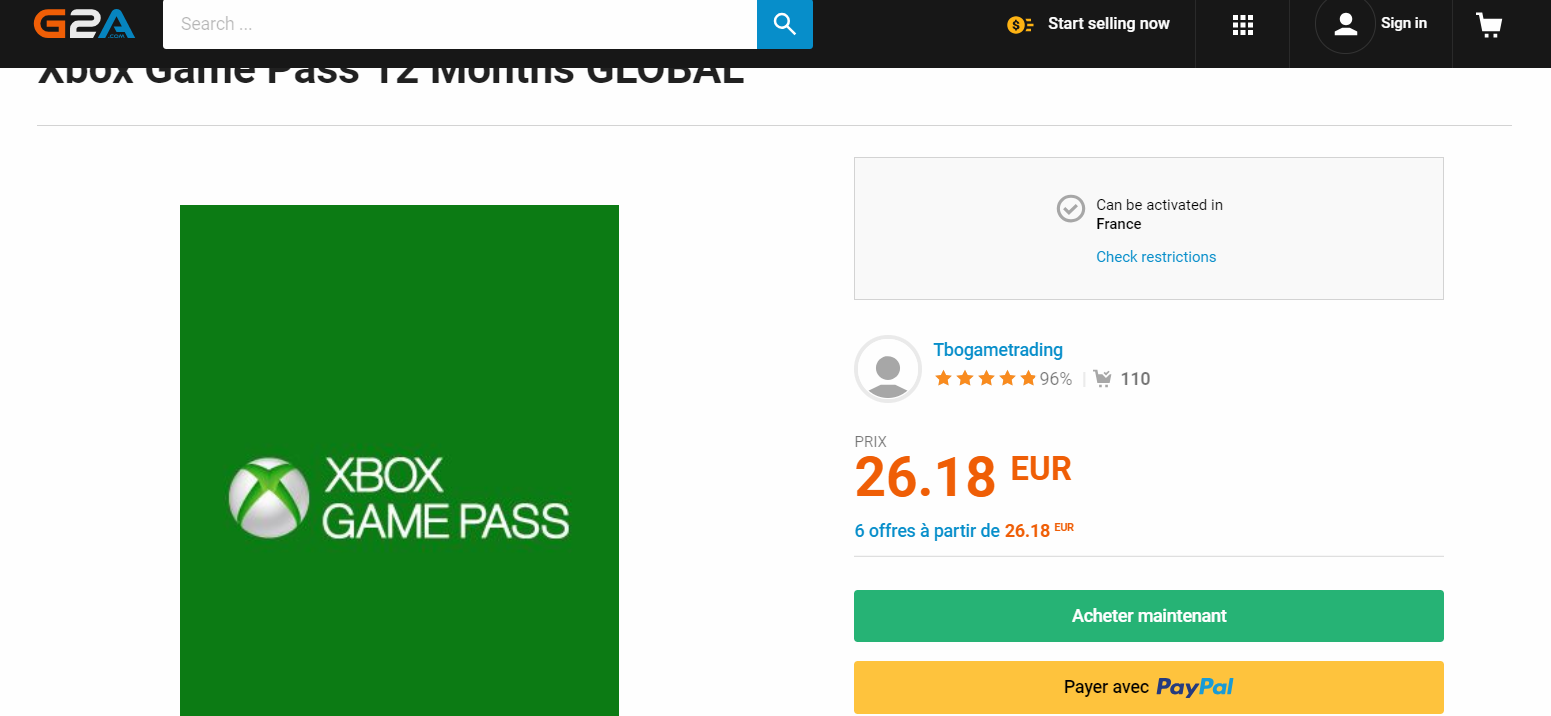Open the apps grid menu icon

point(1243,25)
